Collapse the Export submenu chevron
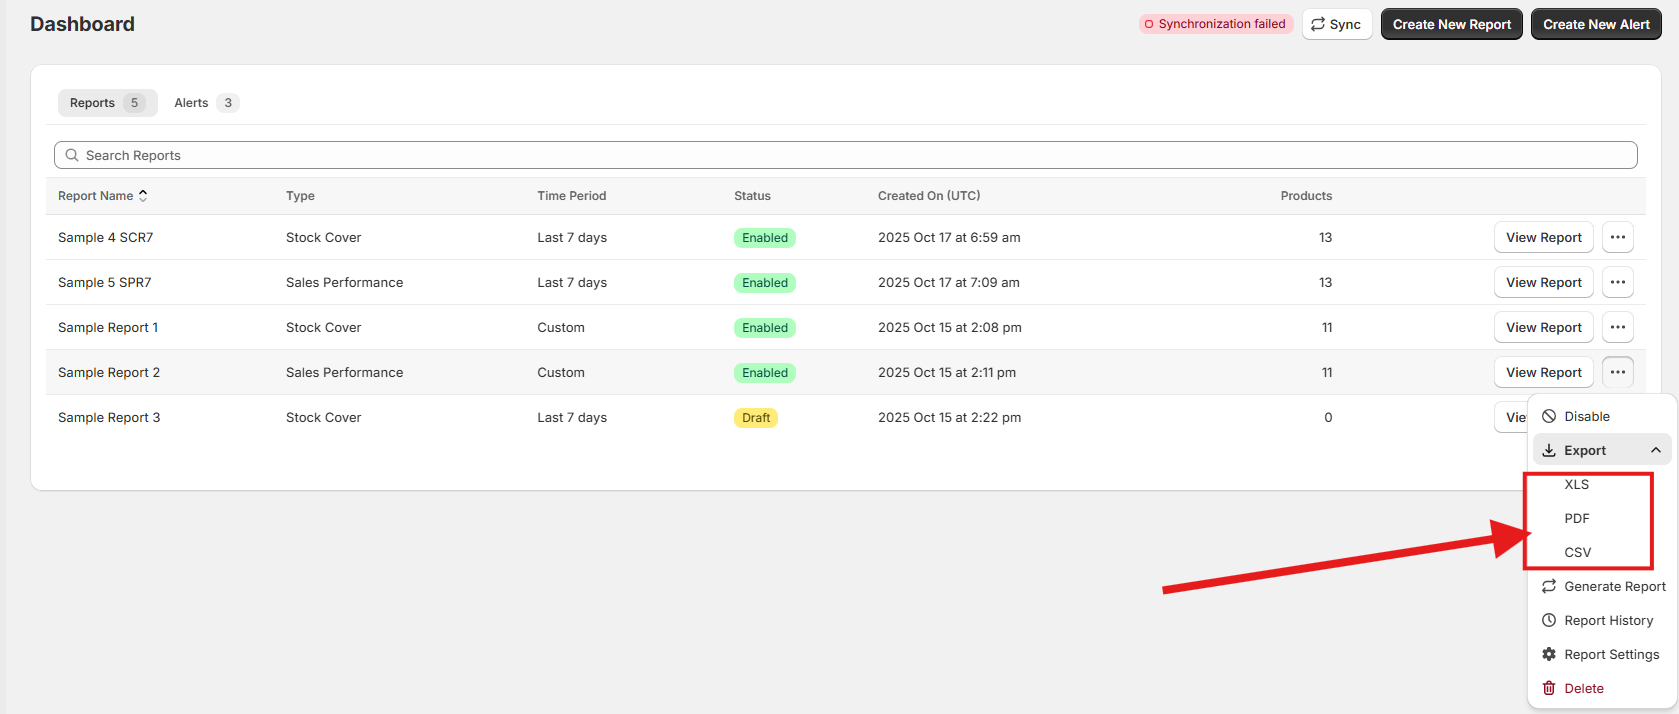1679x714 pixels. [x=1656, y=450]
